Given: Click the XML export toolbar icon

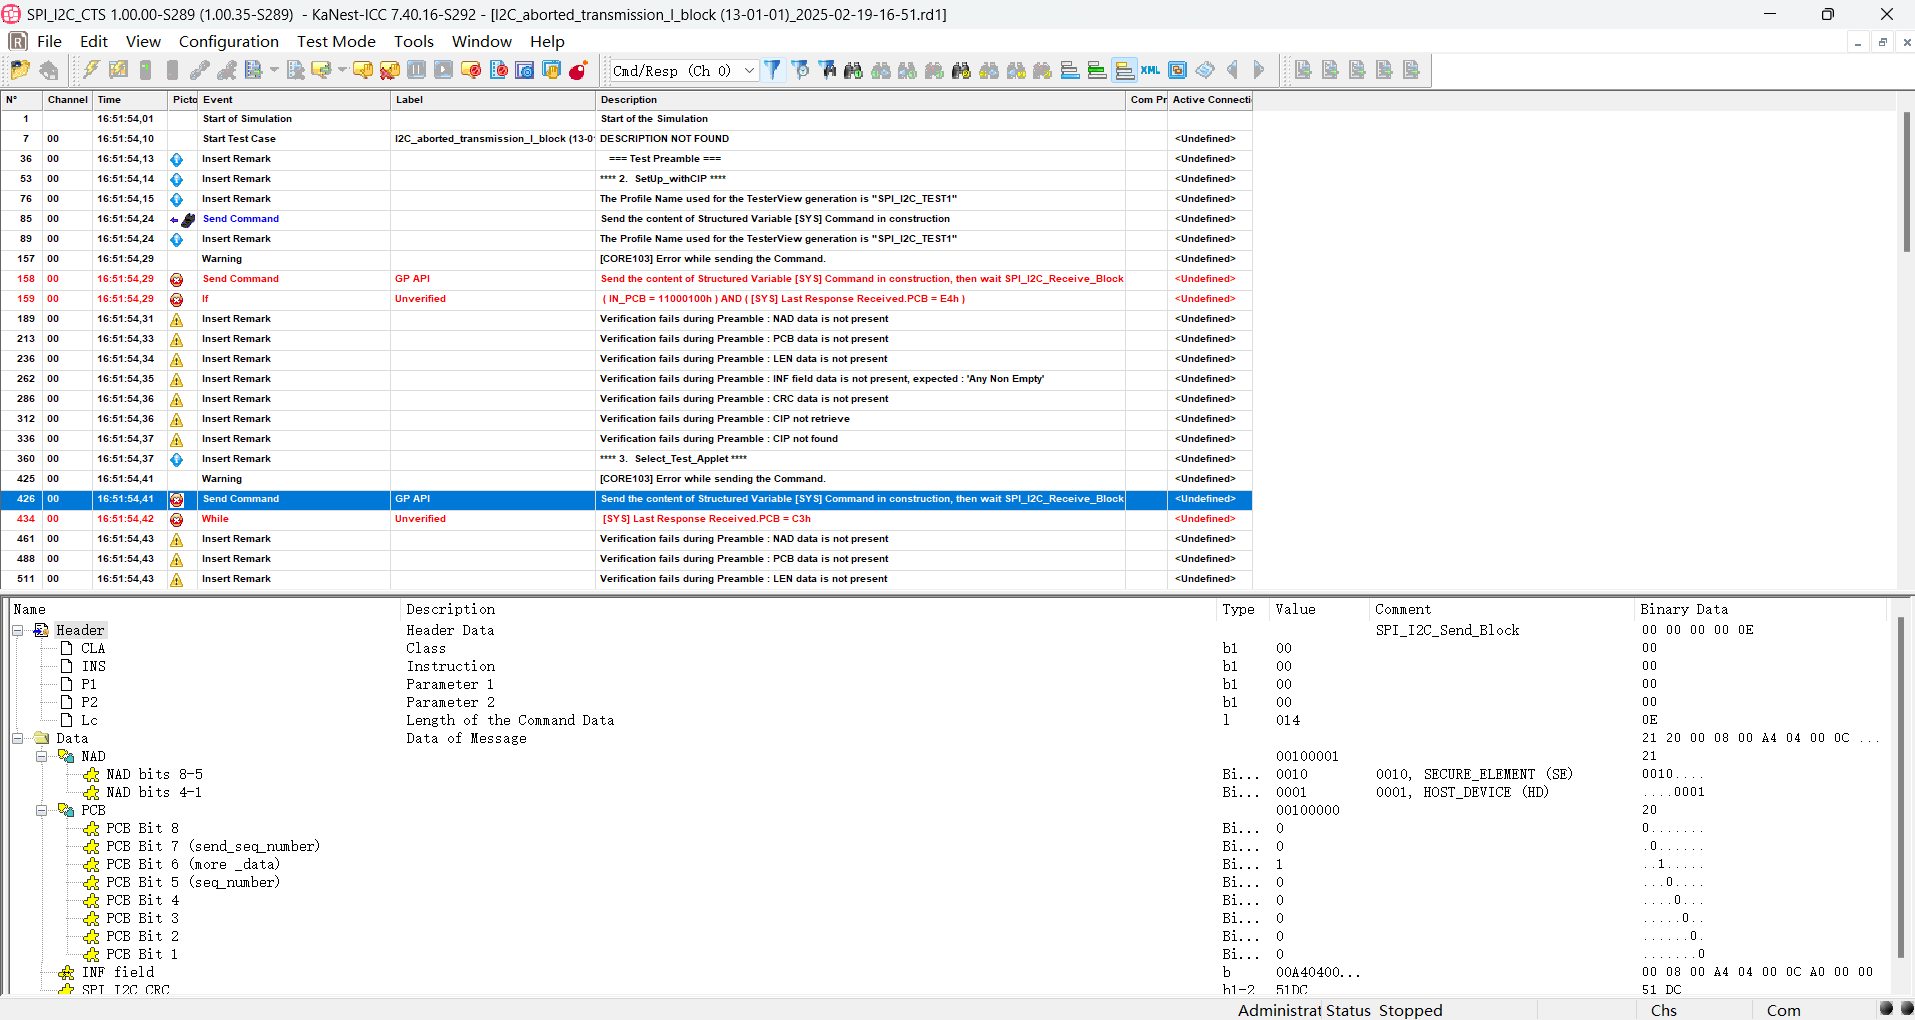Looking at the screenshot, I should pyautogui.click(x=1151, y=70).
